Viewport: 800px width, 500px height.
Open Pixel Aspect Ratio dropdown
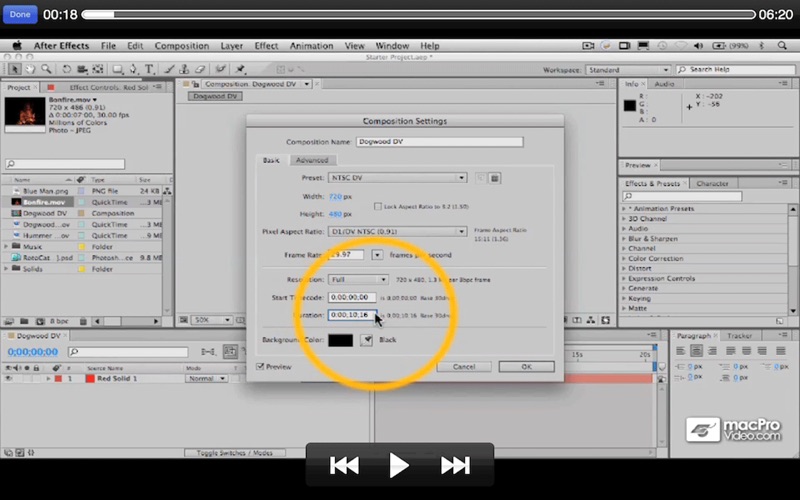(397, 231)
